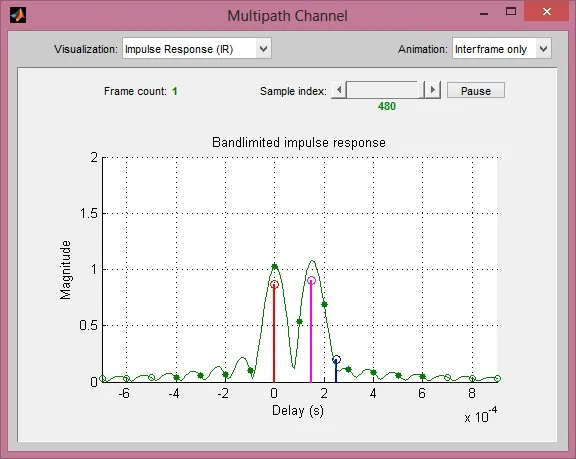Click the Bandlimited impulse response title
Image resolution: width=576 pixels, height=459 pixels.
(x=299, y=142)
